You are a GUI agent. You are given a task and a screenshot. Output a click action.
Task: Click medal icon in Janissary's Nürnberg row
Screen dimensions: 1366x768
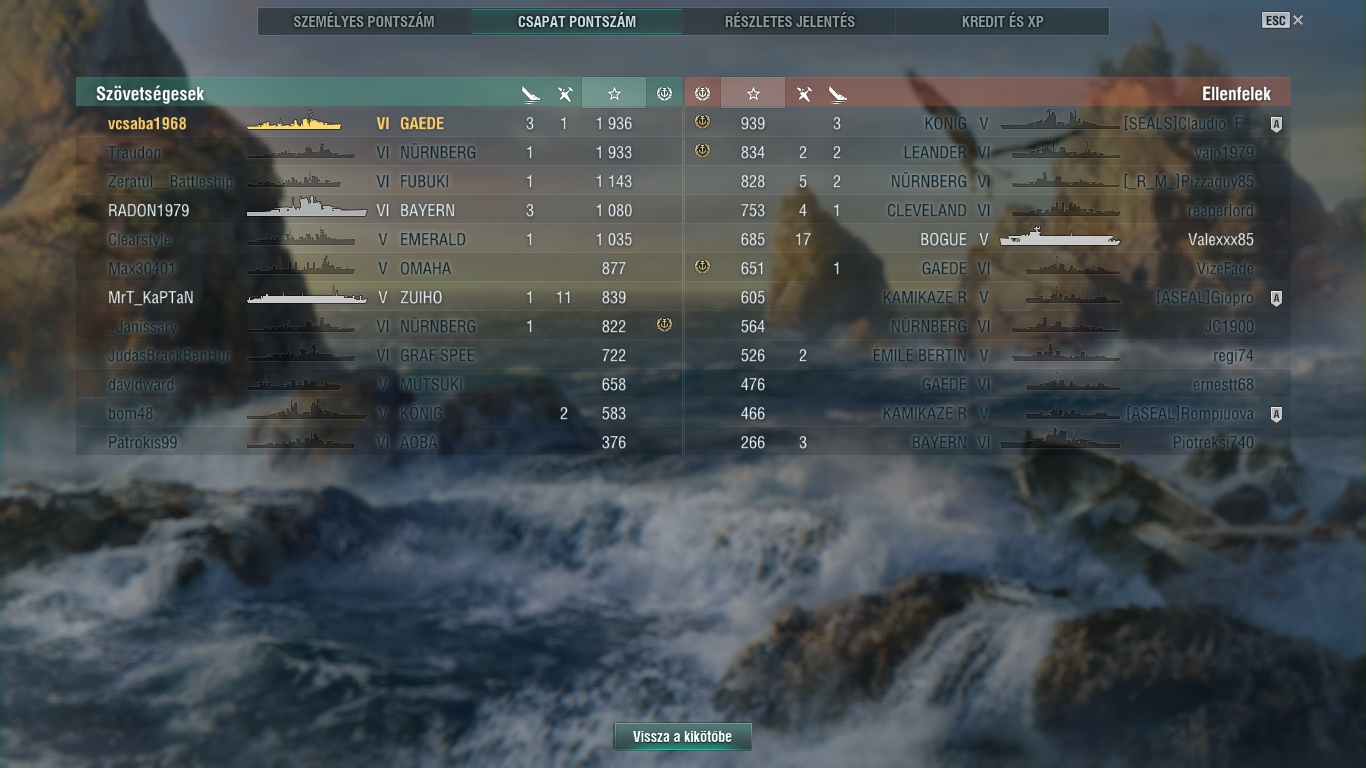pyautogui.click(x=664, y=325)
